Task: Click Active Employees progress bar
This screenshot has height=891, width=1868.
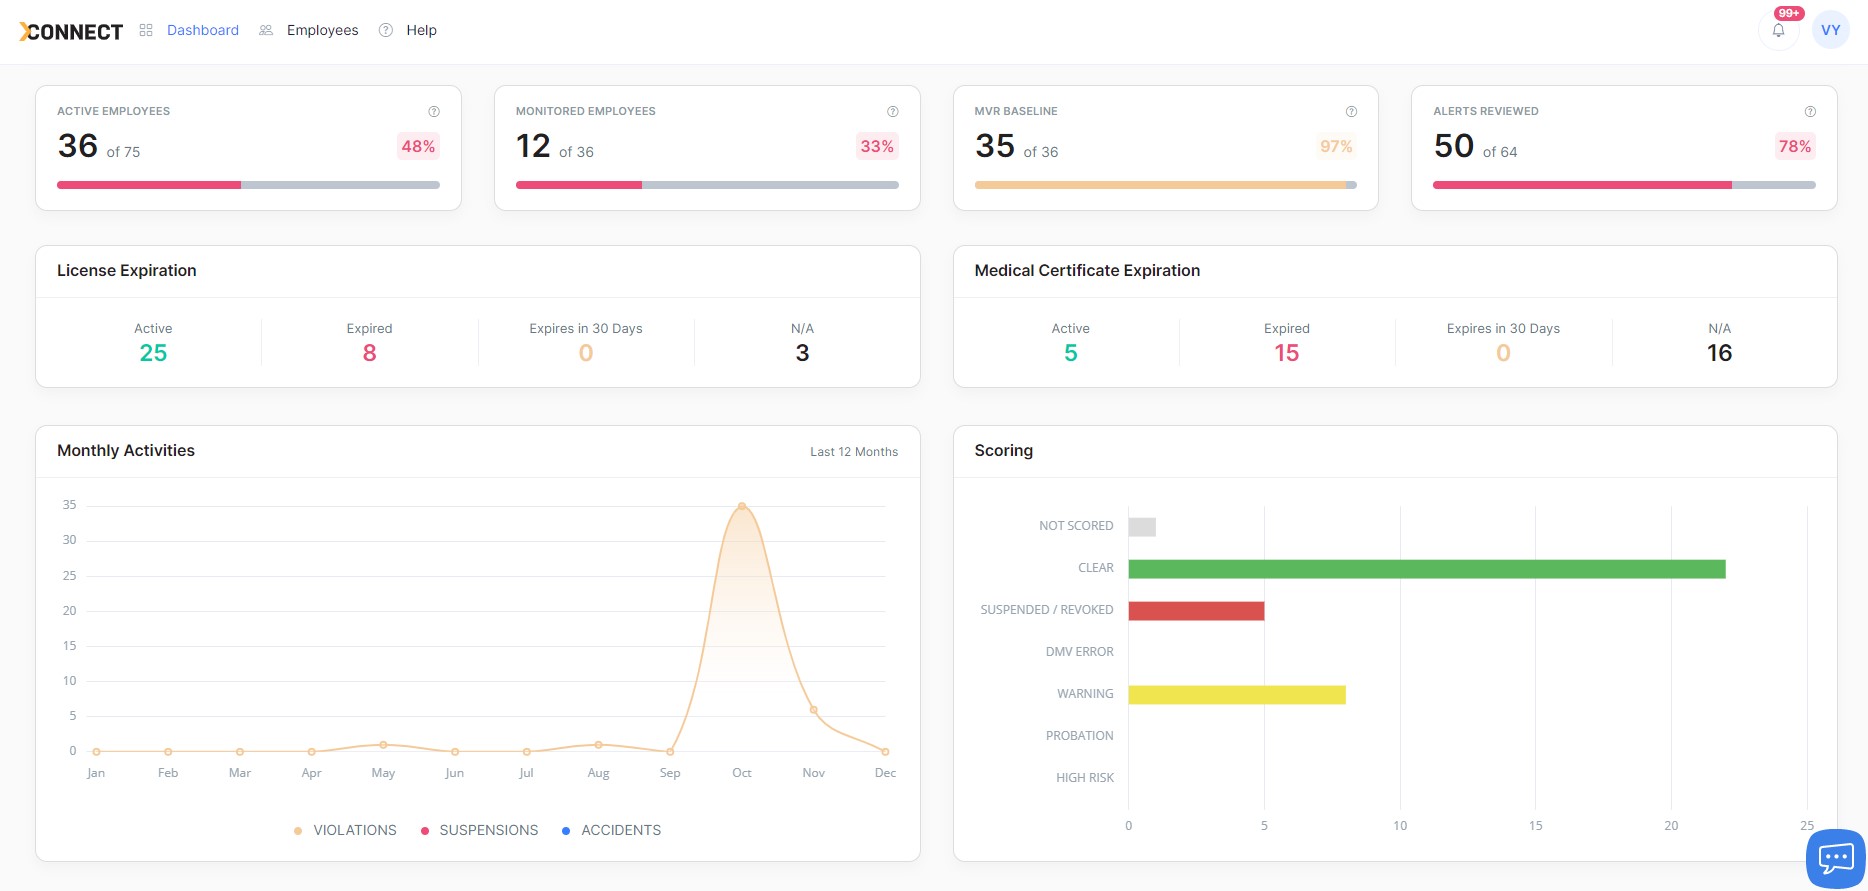Action: pyautogui.click(x=248, y=185)
